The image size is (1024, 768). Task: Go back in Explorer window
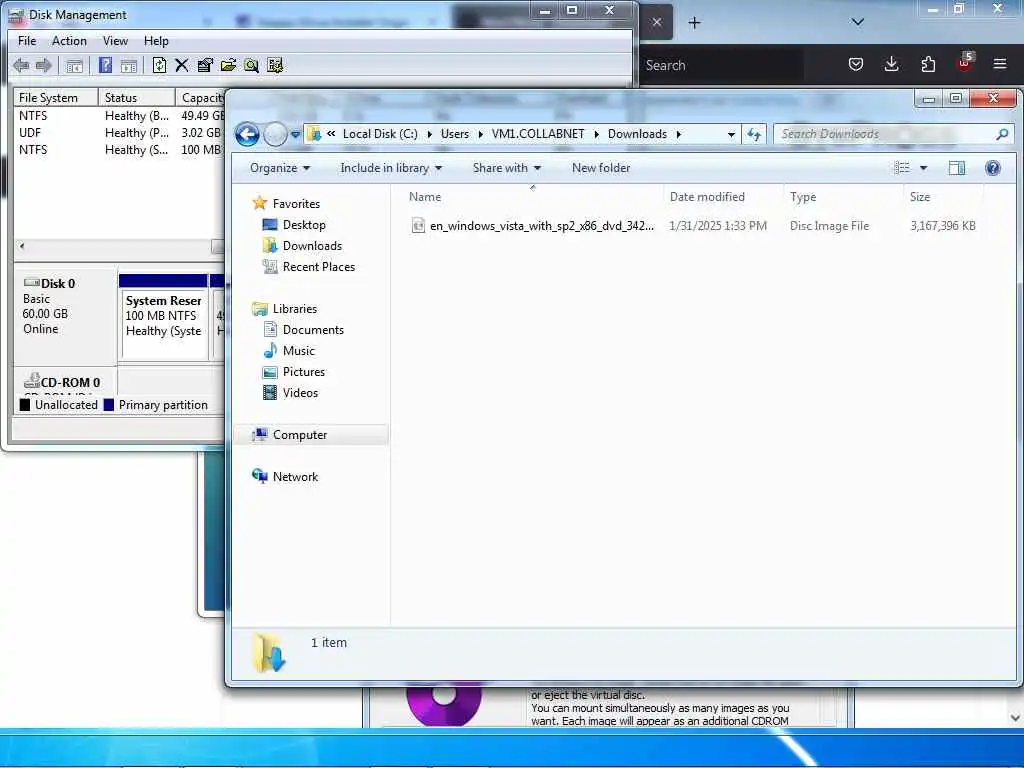tap(248, 135)
